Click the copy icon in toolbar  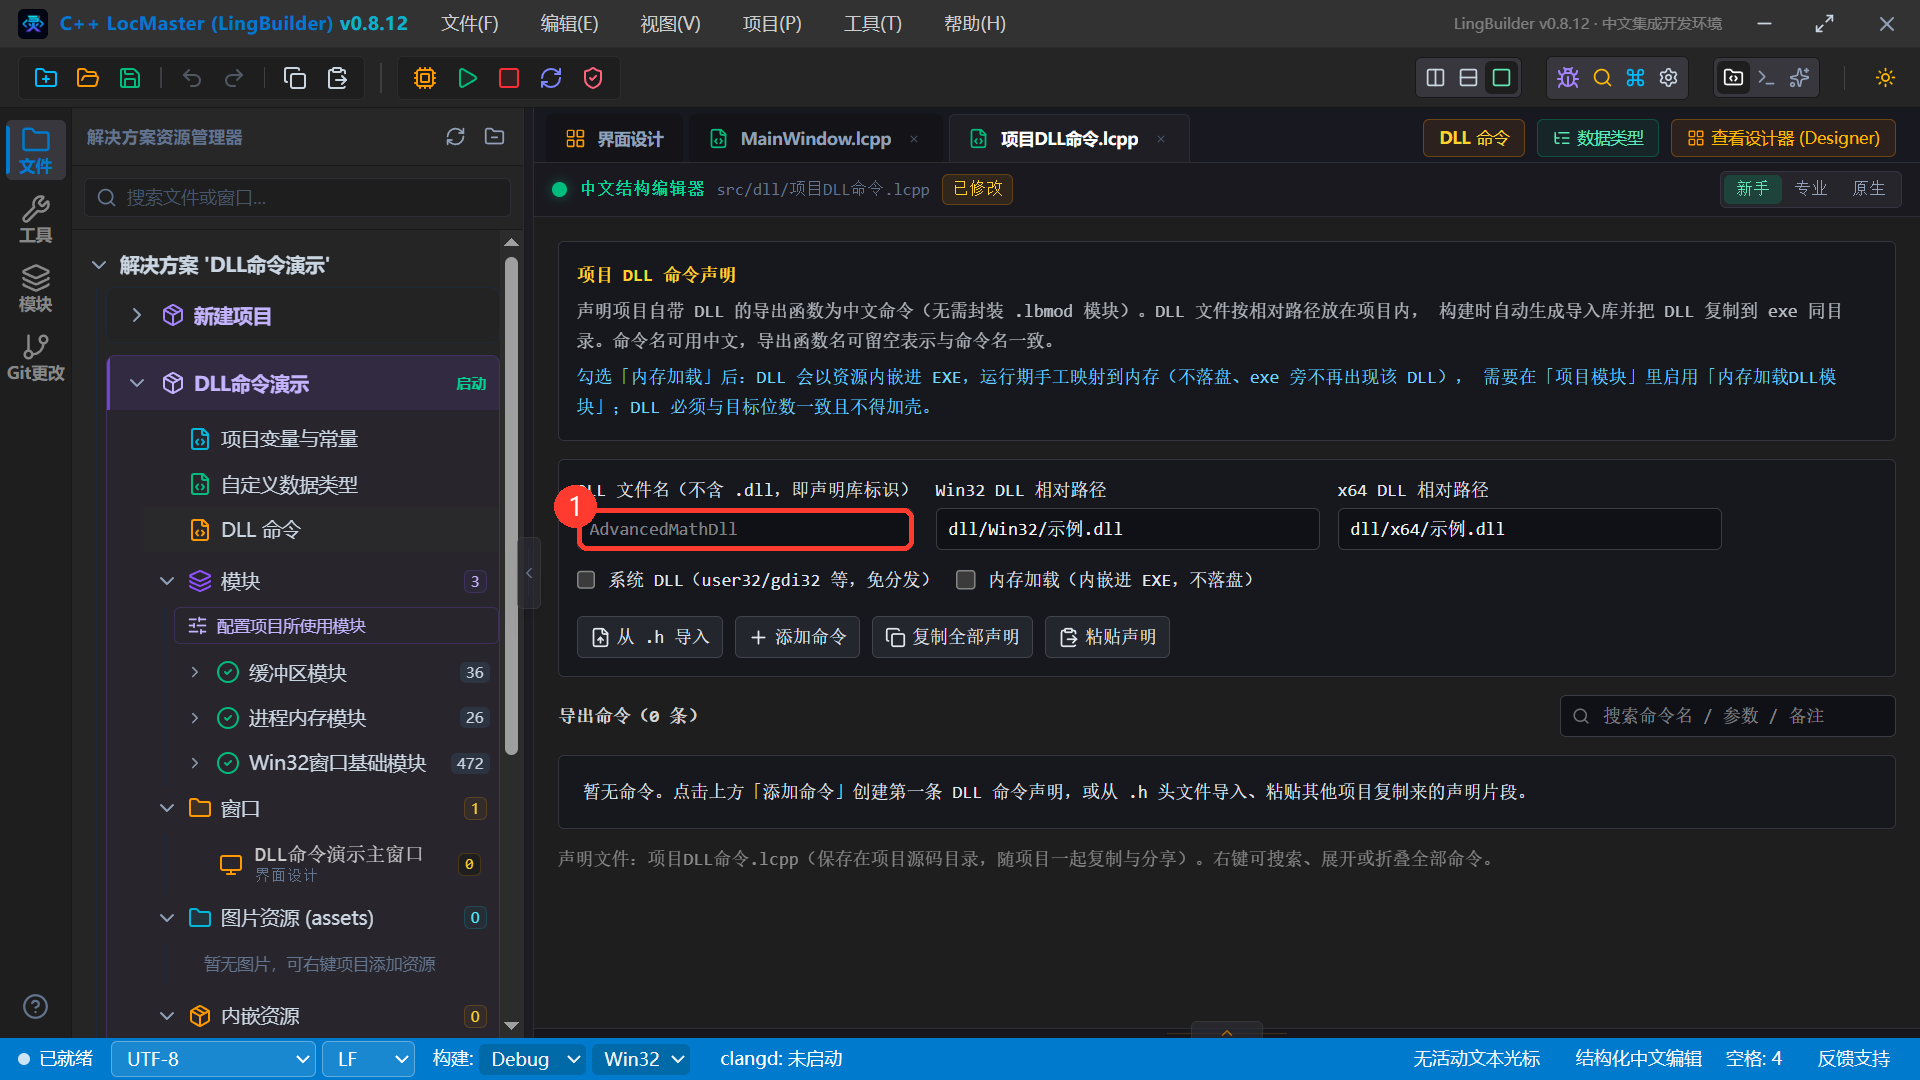pos(295,78)
